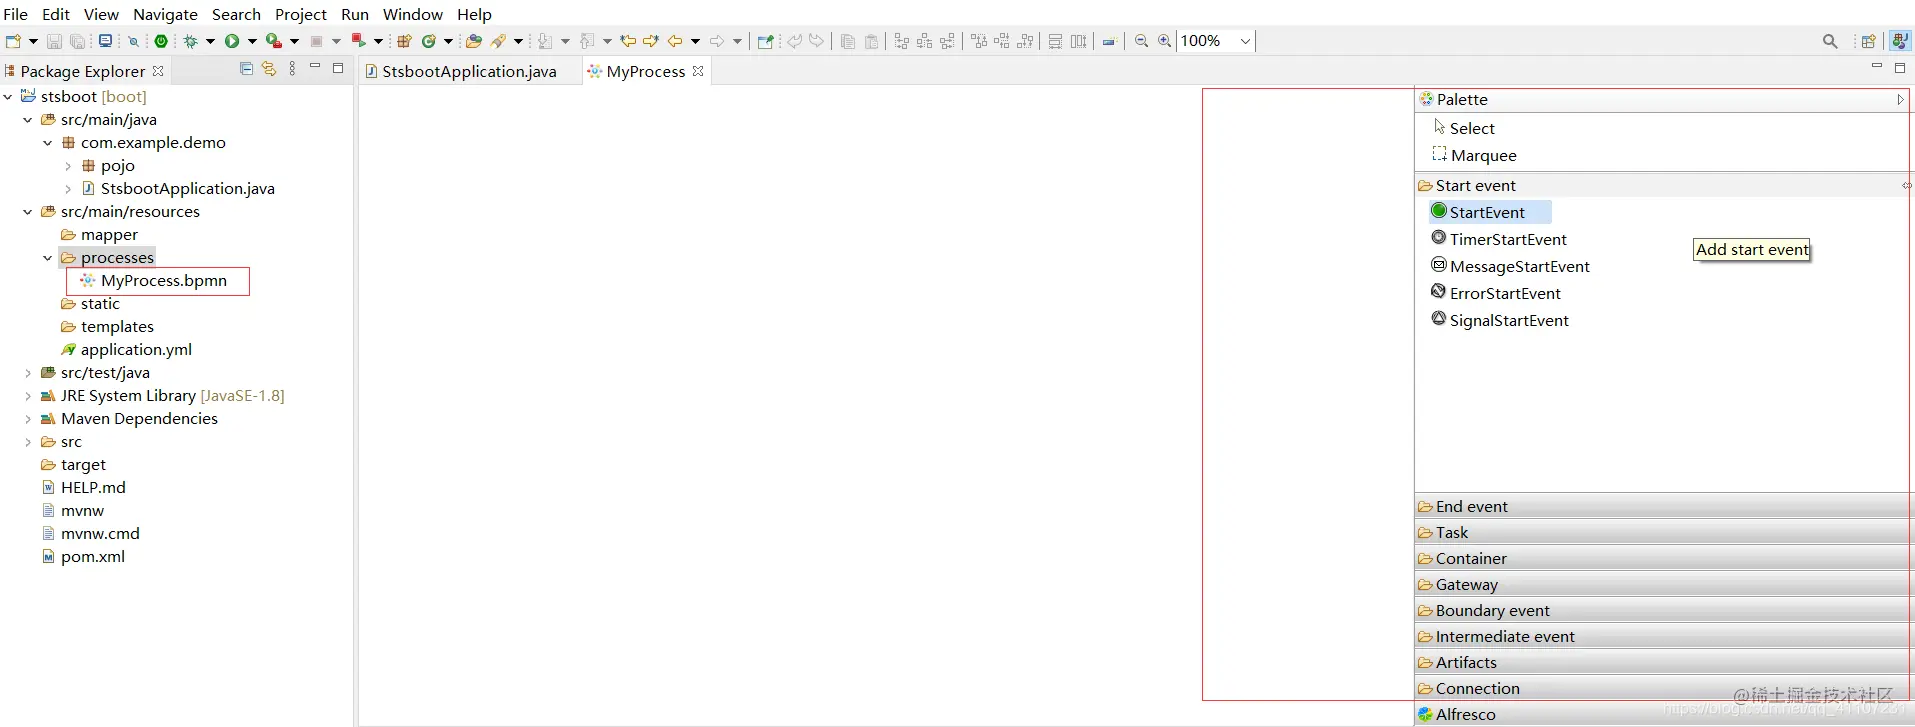Screen dimensions: 1915x727
Task: Select the ErrorStartEvent palette item
Action: coord(1496,293)
